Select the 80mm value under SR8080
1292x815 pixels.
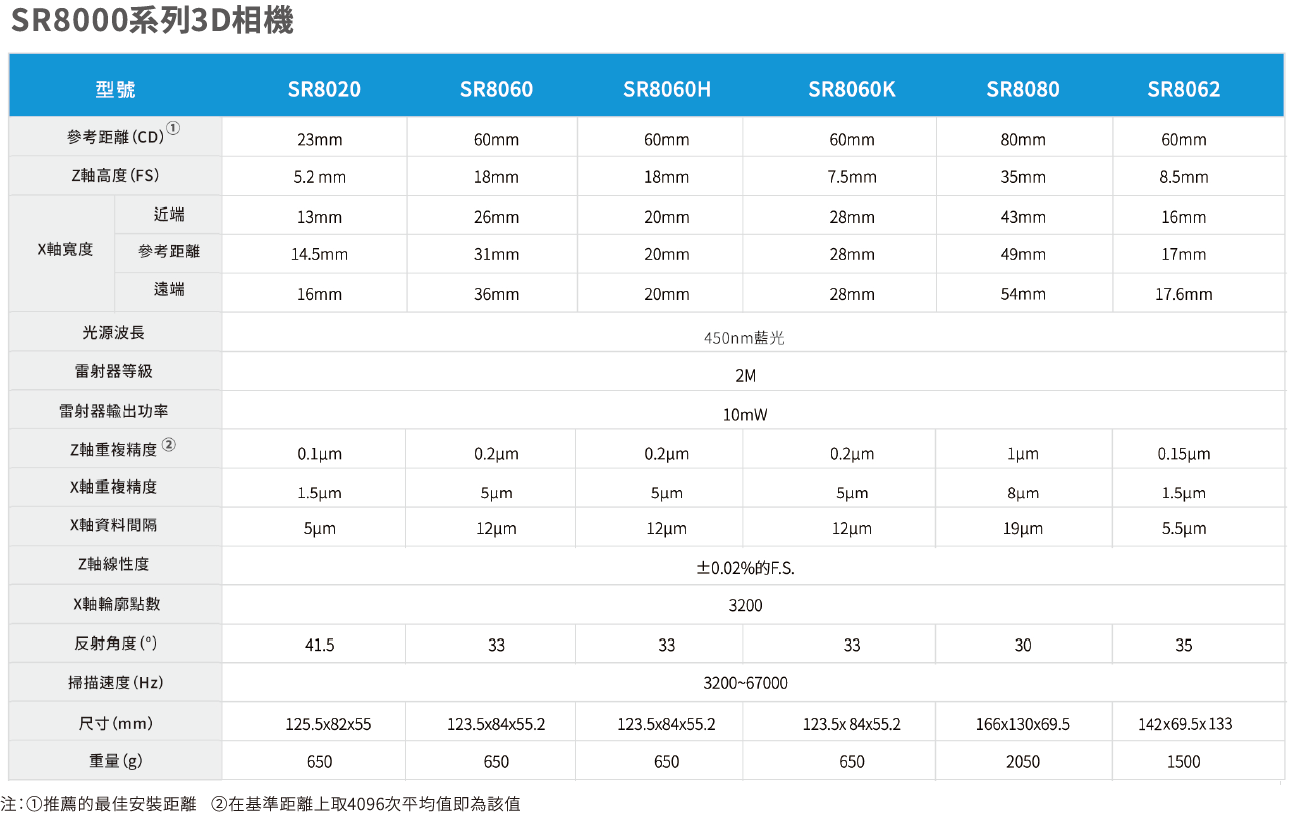1023,140
